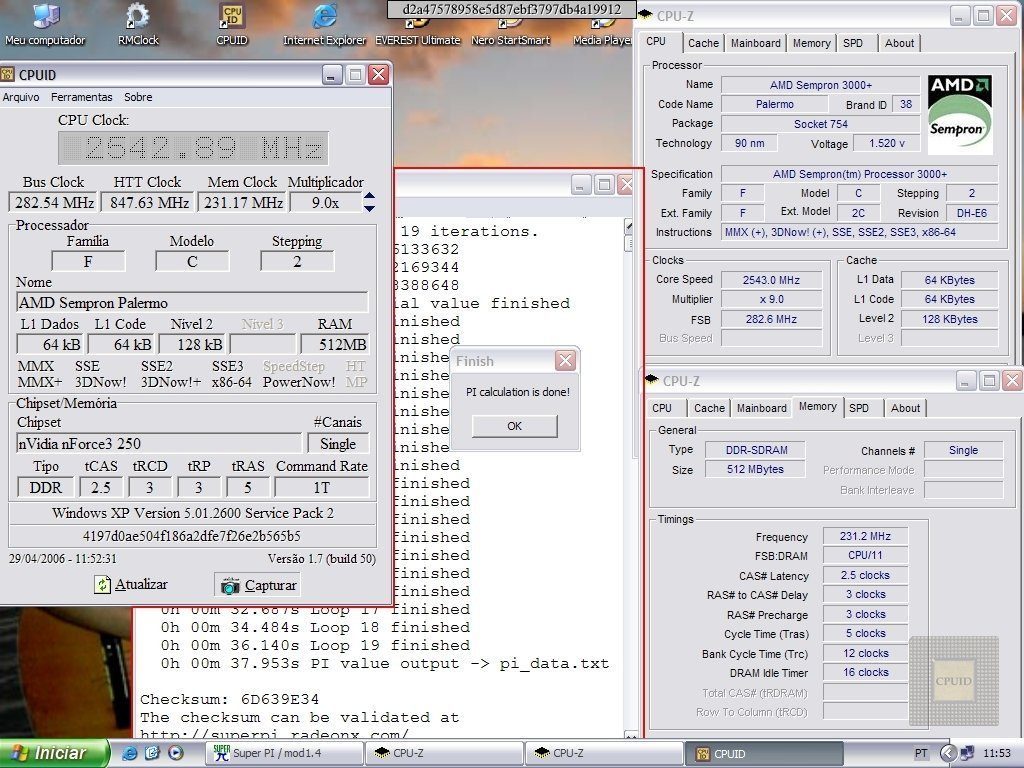This screenshot has height=768, width=1024.
Task: Select the SPD tab in upper CPU-Z window
Action: pyautogui.click(x=853, y=43)
